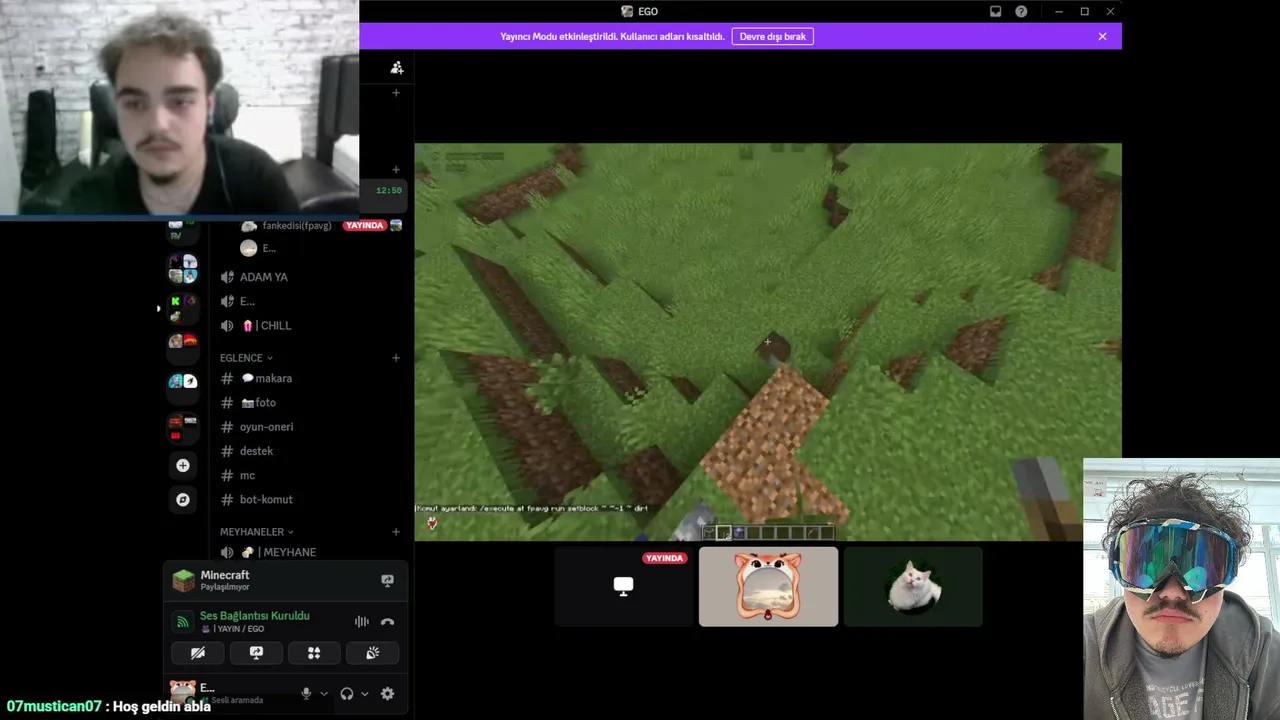This screenshot has width=1280, height=720.
Task: Open the mc text channel
Action: coord(310,475)
